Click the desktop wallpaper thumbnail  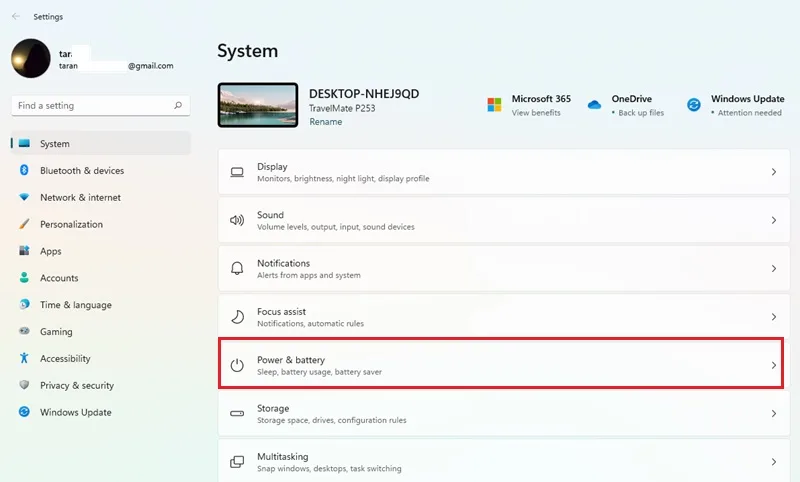[x=258, y=105]
